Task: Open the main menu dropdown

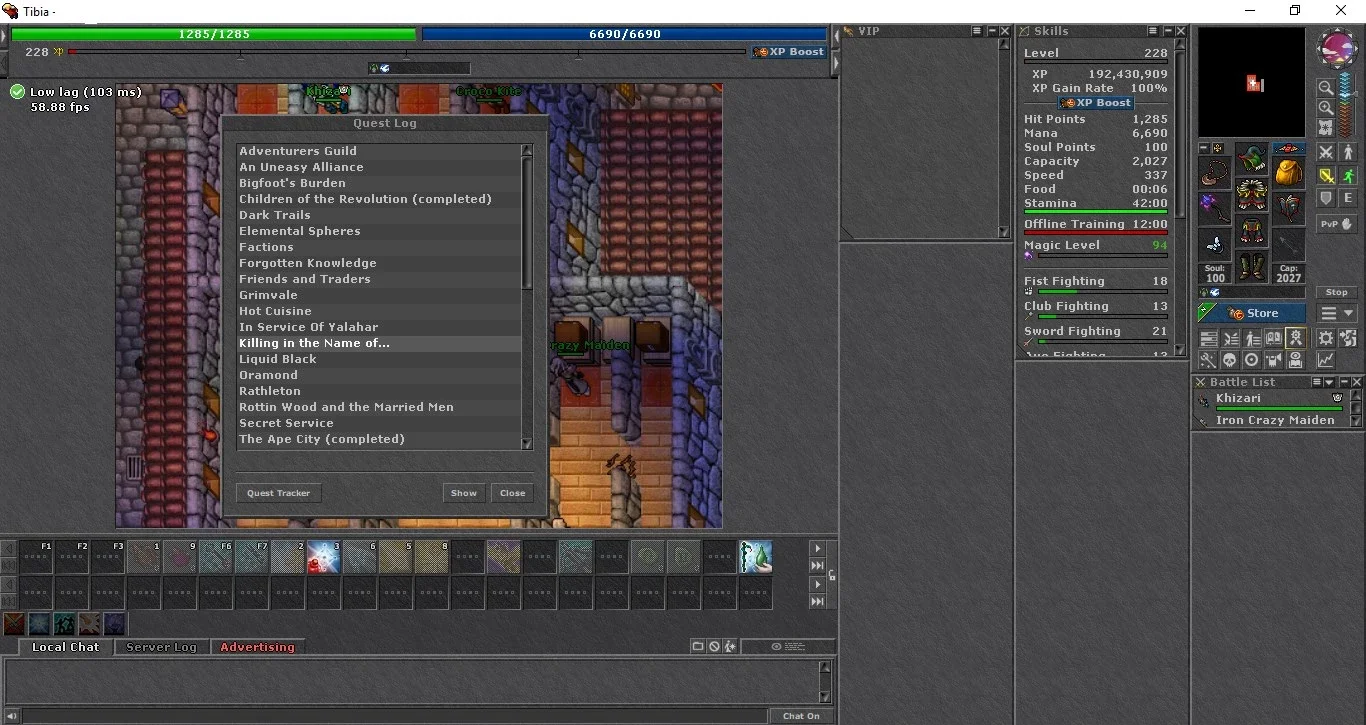Action: [x=1337, y=313]
